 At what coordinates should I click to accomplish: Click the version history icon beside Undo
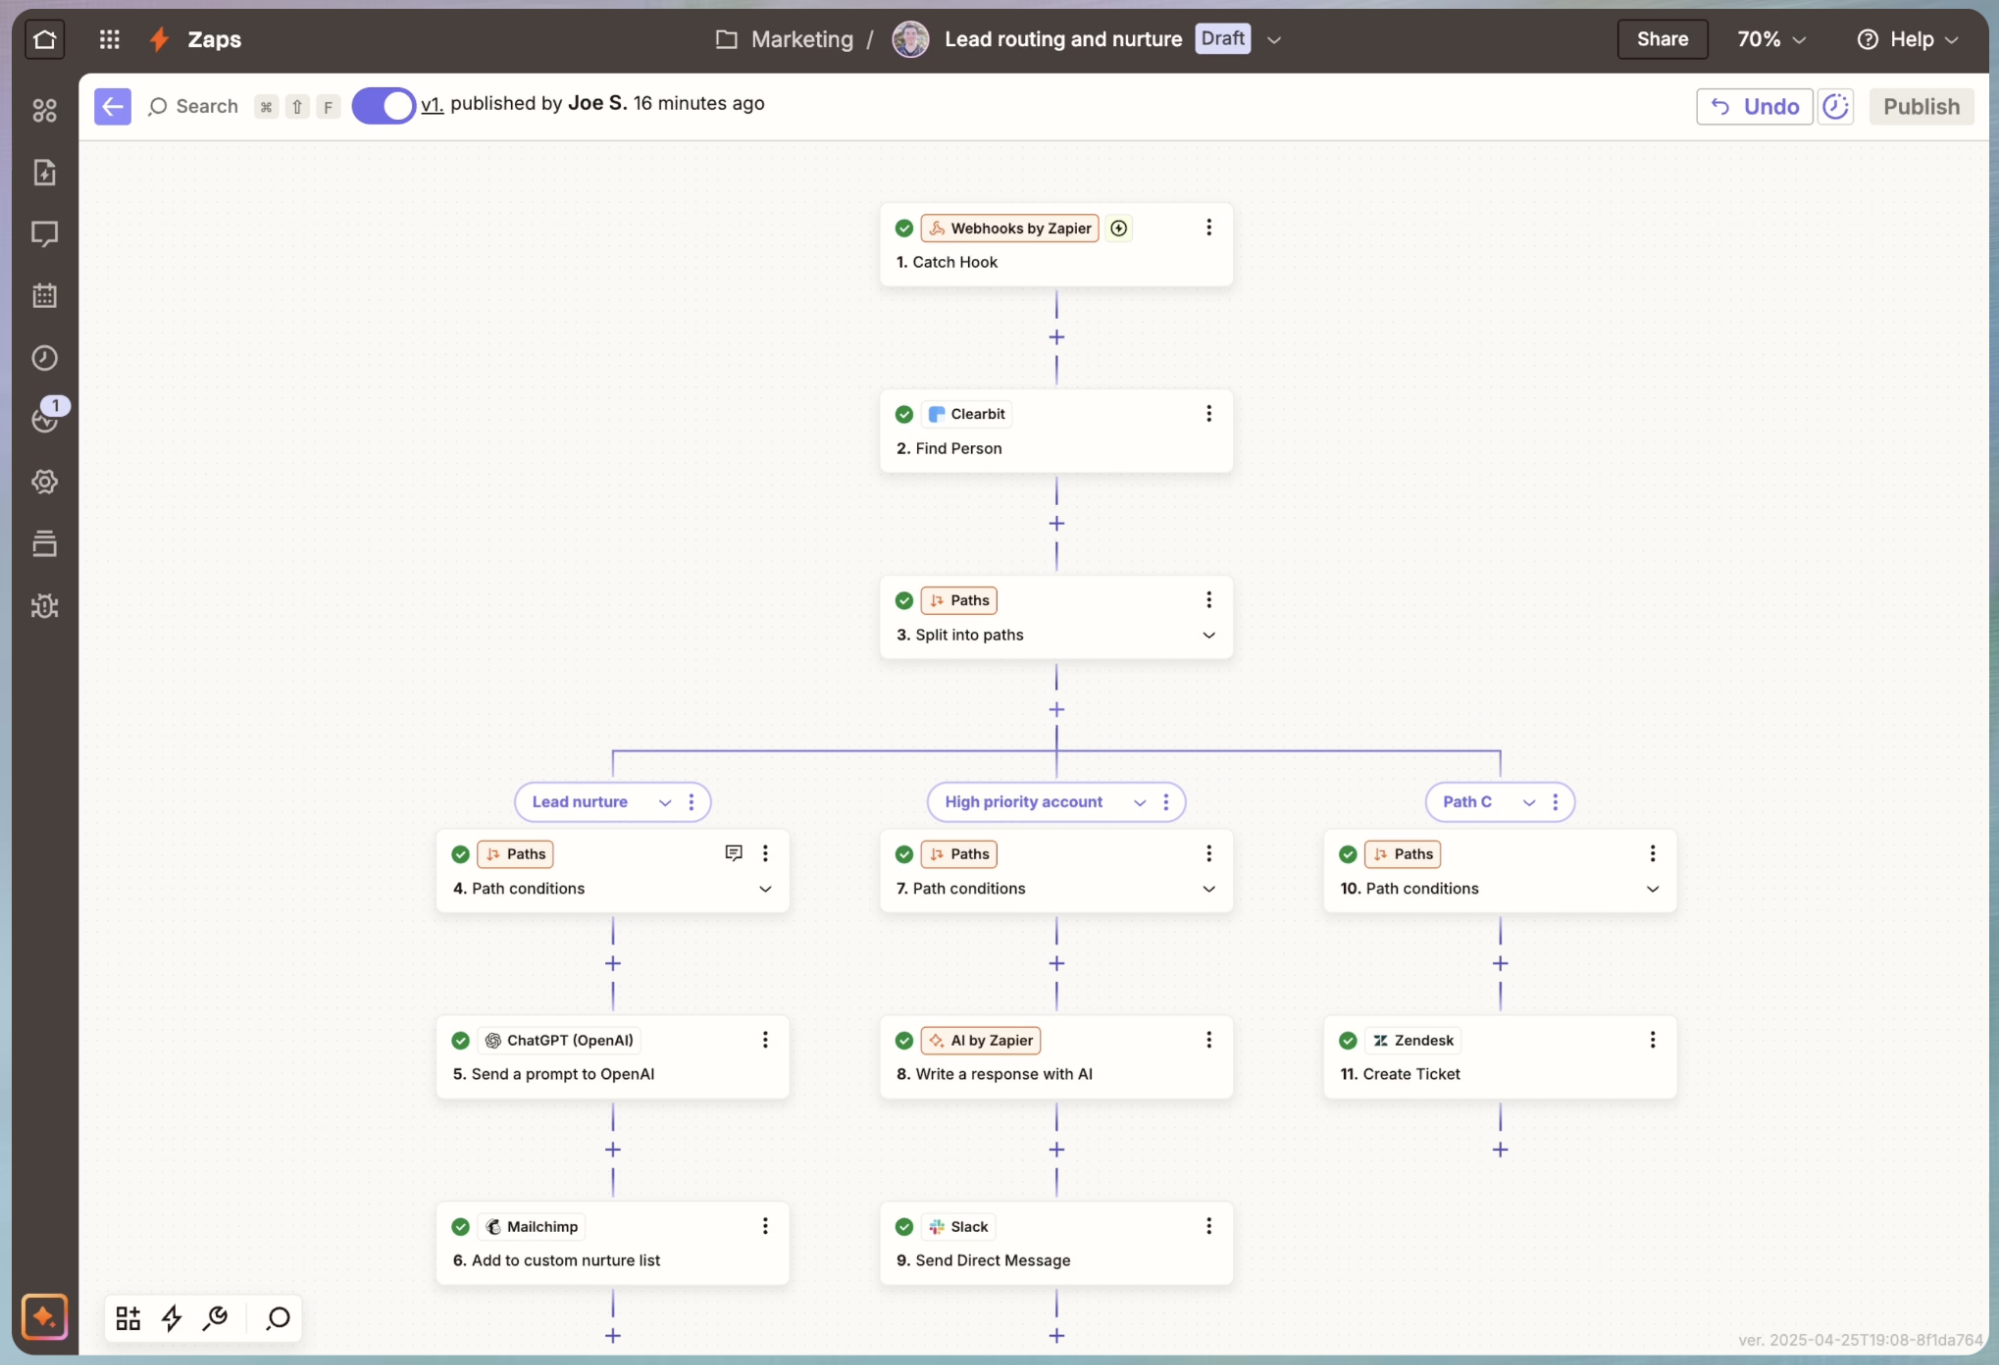pyautogui.click(x=1835, y=106)
